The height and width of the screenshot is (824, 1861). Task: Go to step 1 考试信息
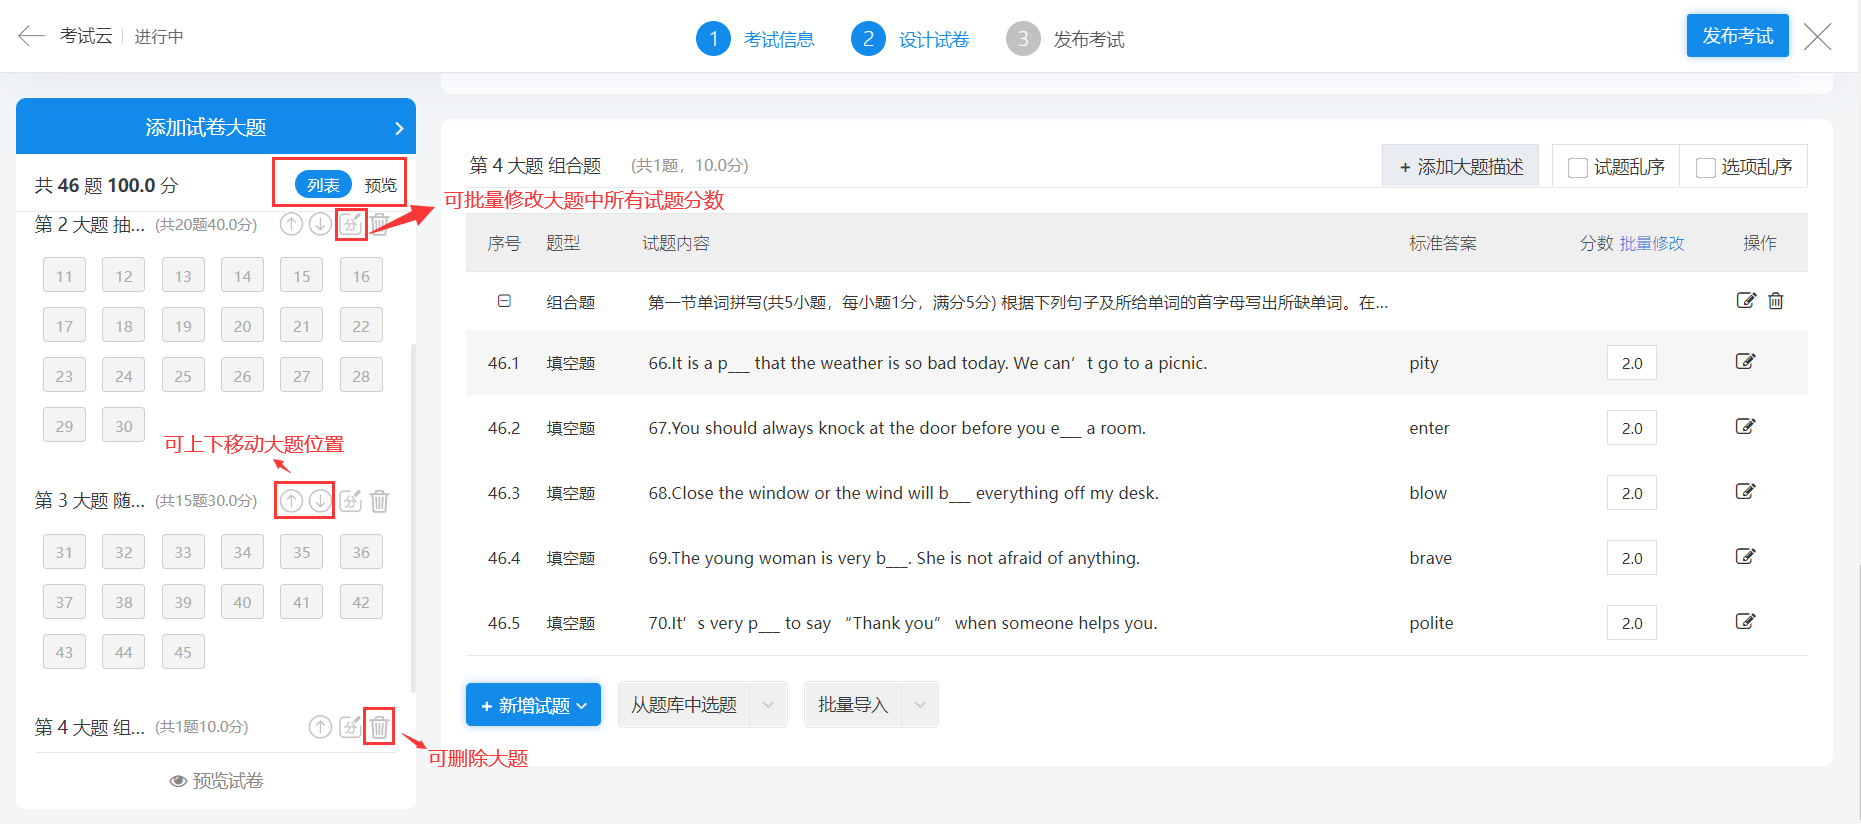tap(755, 39)
